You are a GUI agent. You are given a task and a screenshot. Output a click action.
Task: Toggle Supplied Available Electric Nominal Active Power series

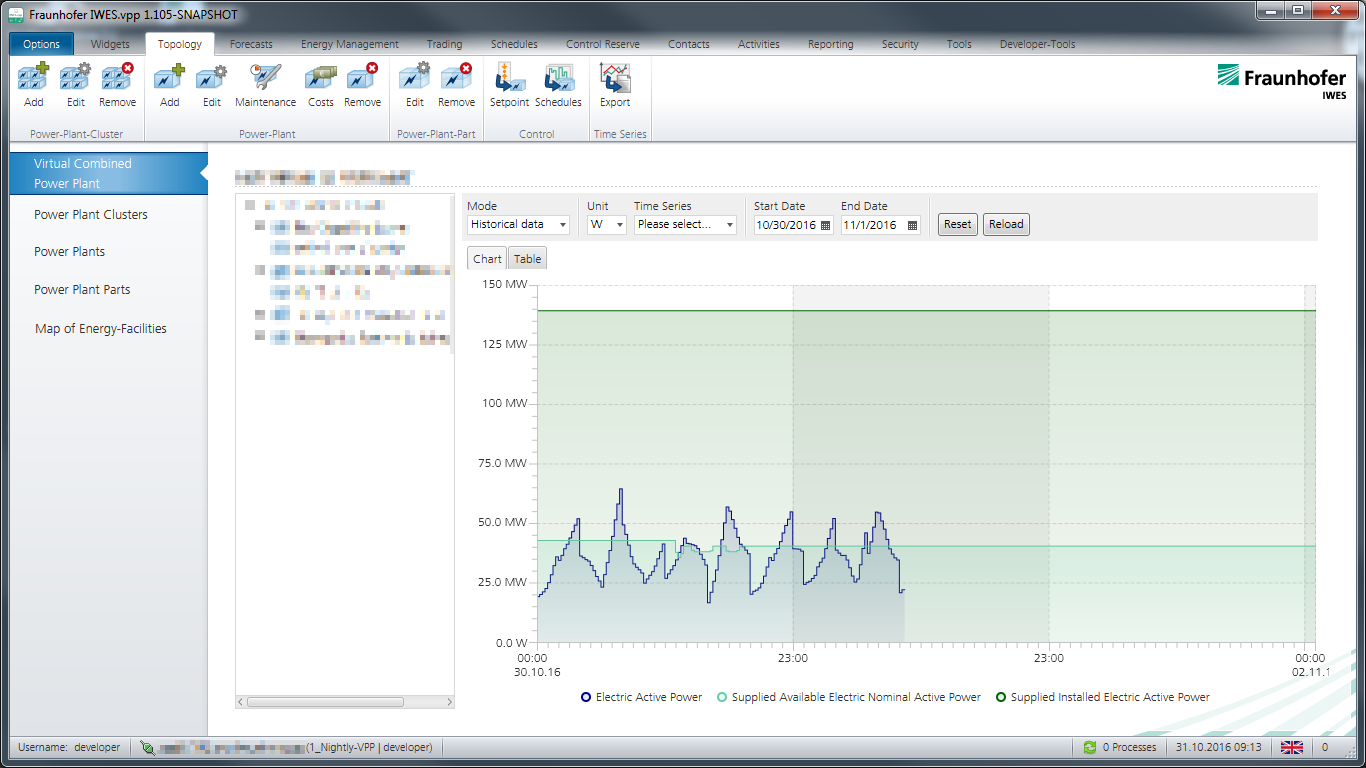pyautogui.click(x=848, y=697)
